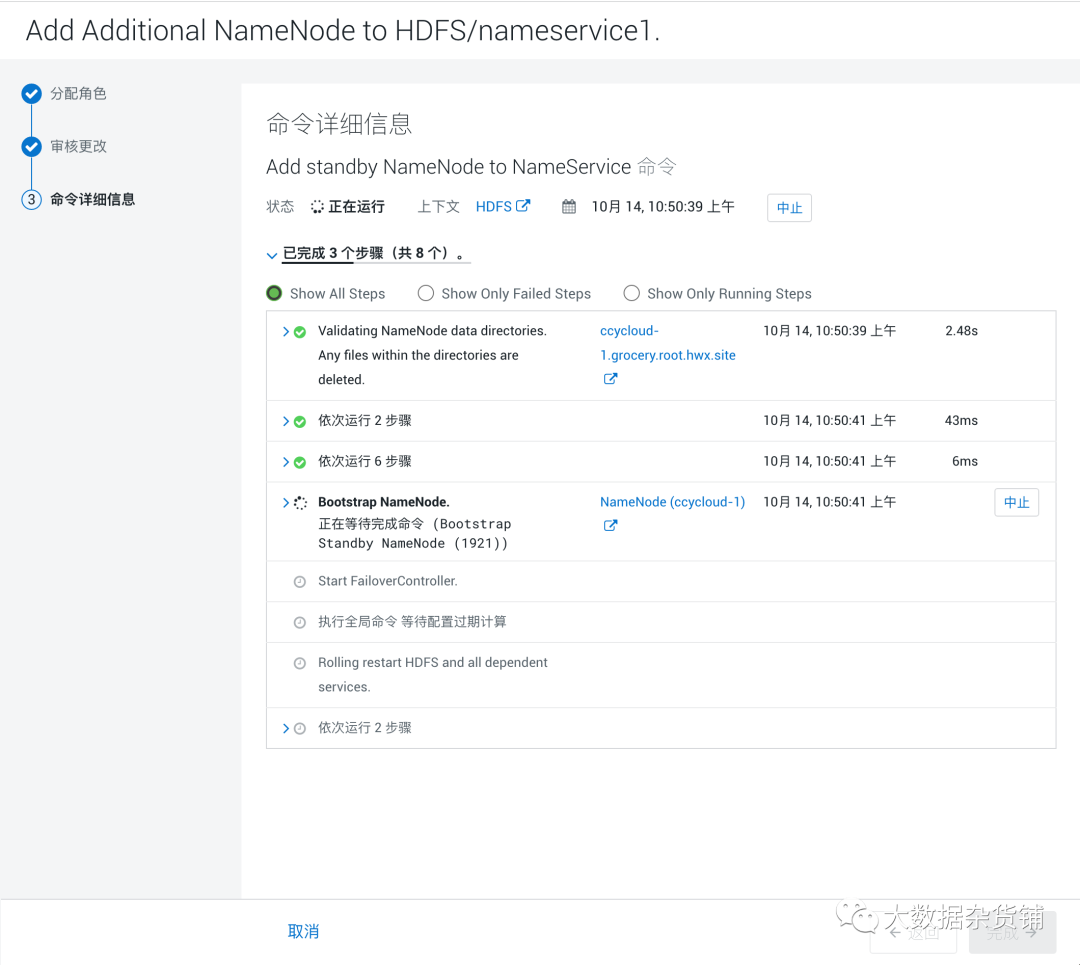Image resolution: width=1080 pixels, height=965 pixels.
Task: Open the NameNode (ccycloud-1) role link
Action: 672,502
